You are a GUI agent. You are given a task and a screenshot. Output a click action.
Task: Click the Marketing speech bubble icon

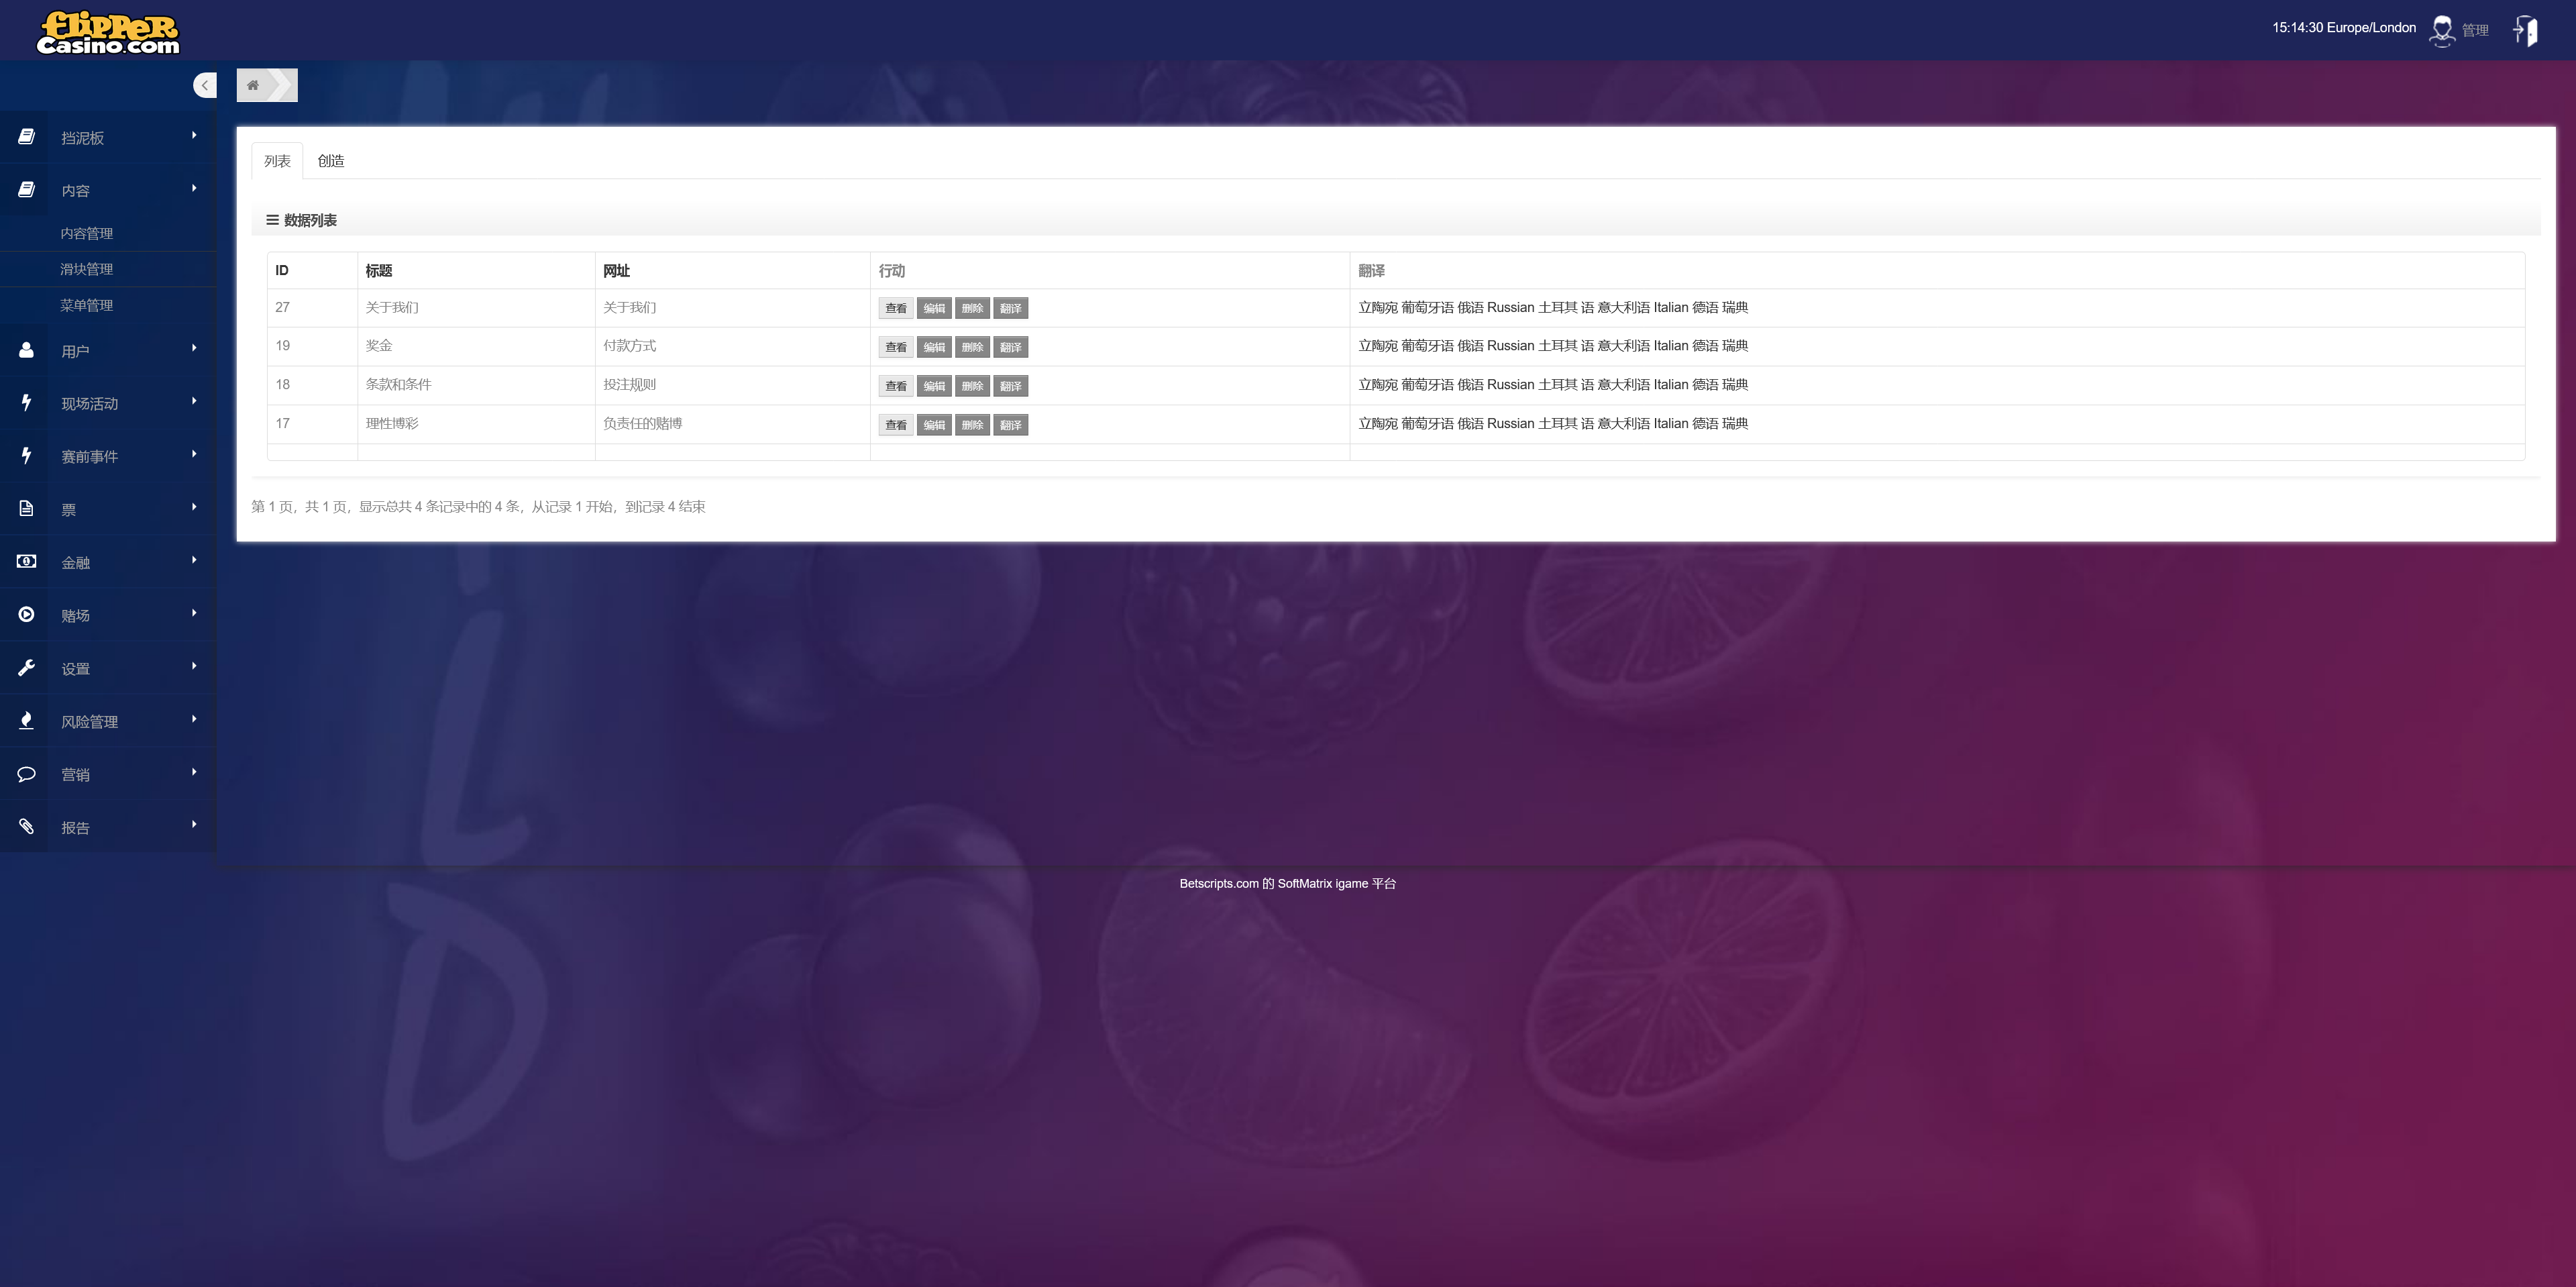tap(26, 774)
